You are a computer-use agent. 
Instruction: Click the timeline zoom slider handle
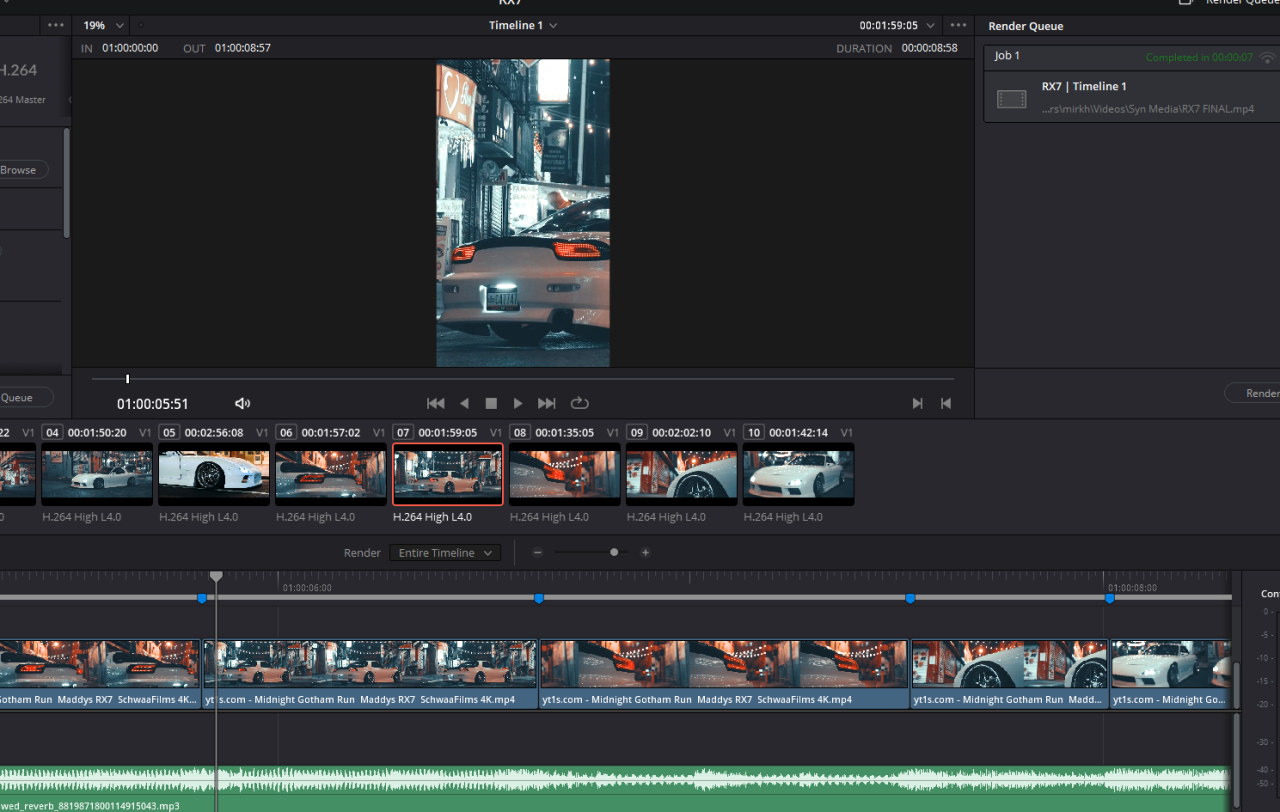tap(614, 552)
